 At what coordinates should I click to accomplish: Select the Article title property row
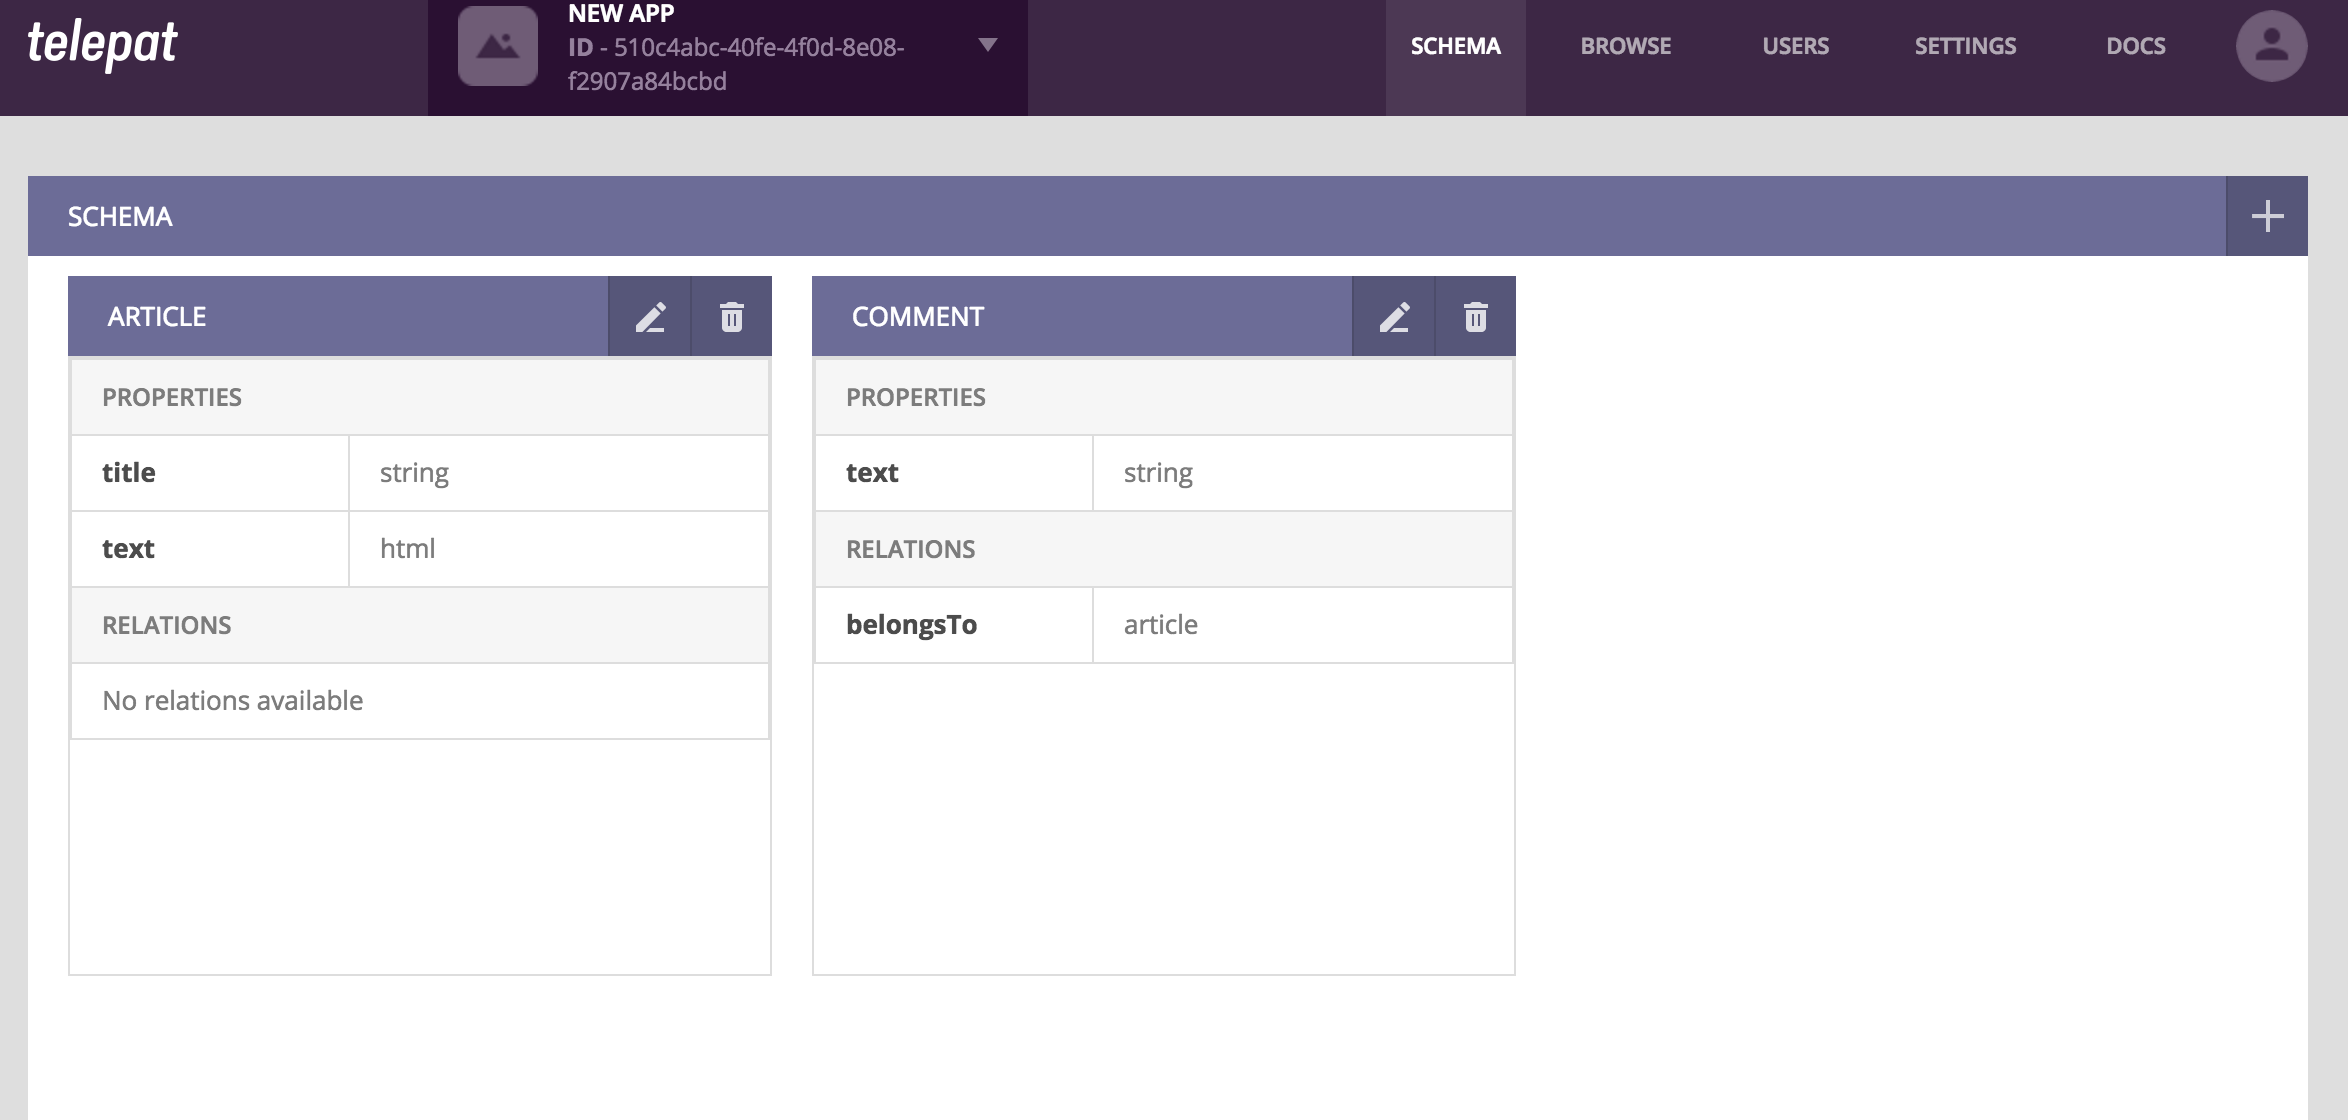(x=420, y=473)
